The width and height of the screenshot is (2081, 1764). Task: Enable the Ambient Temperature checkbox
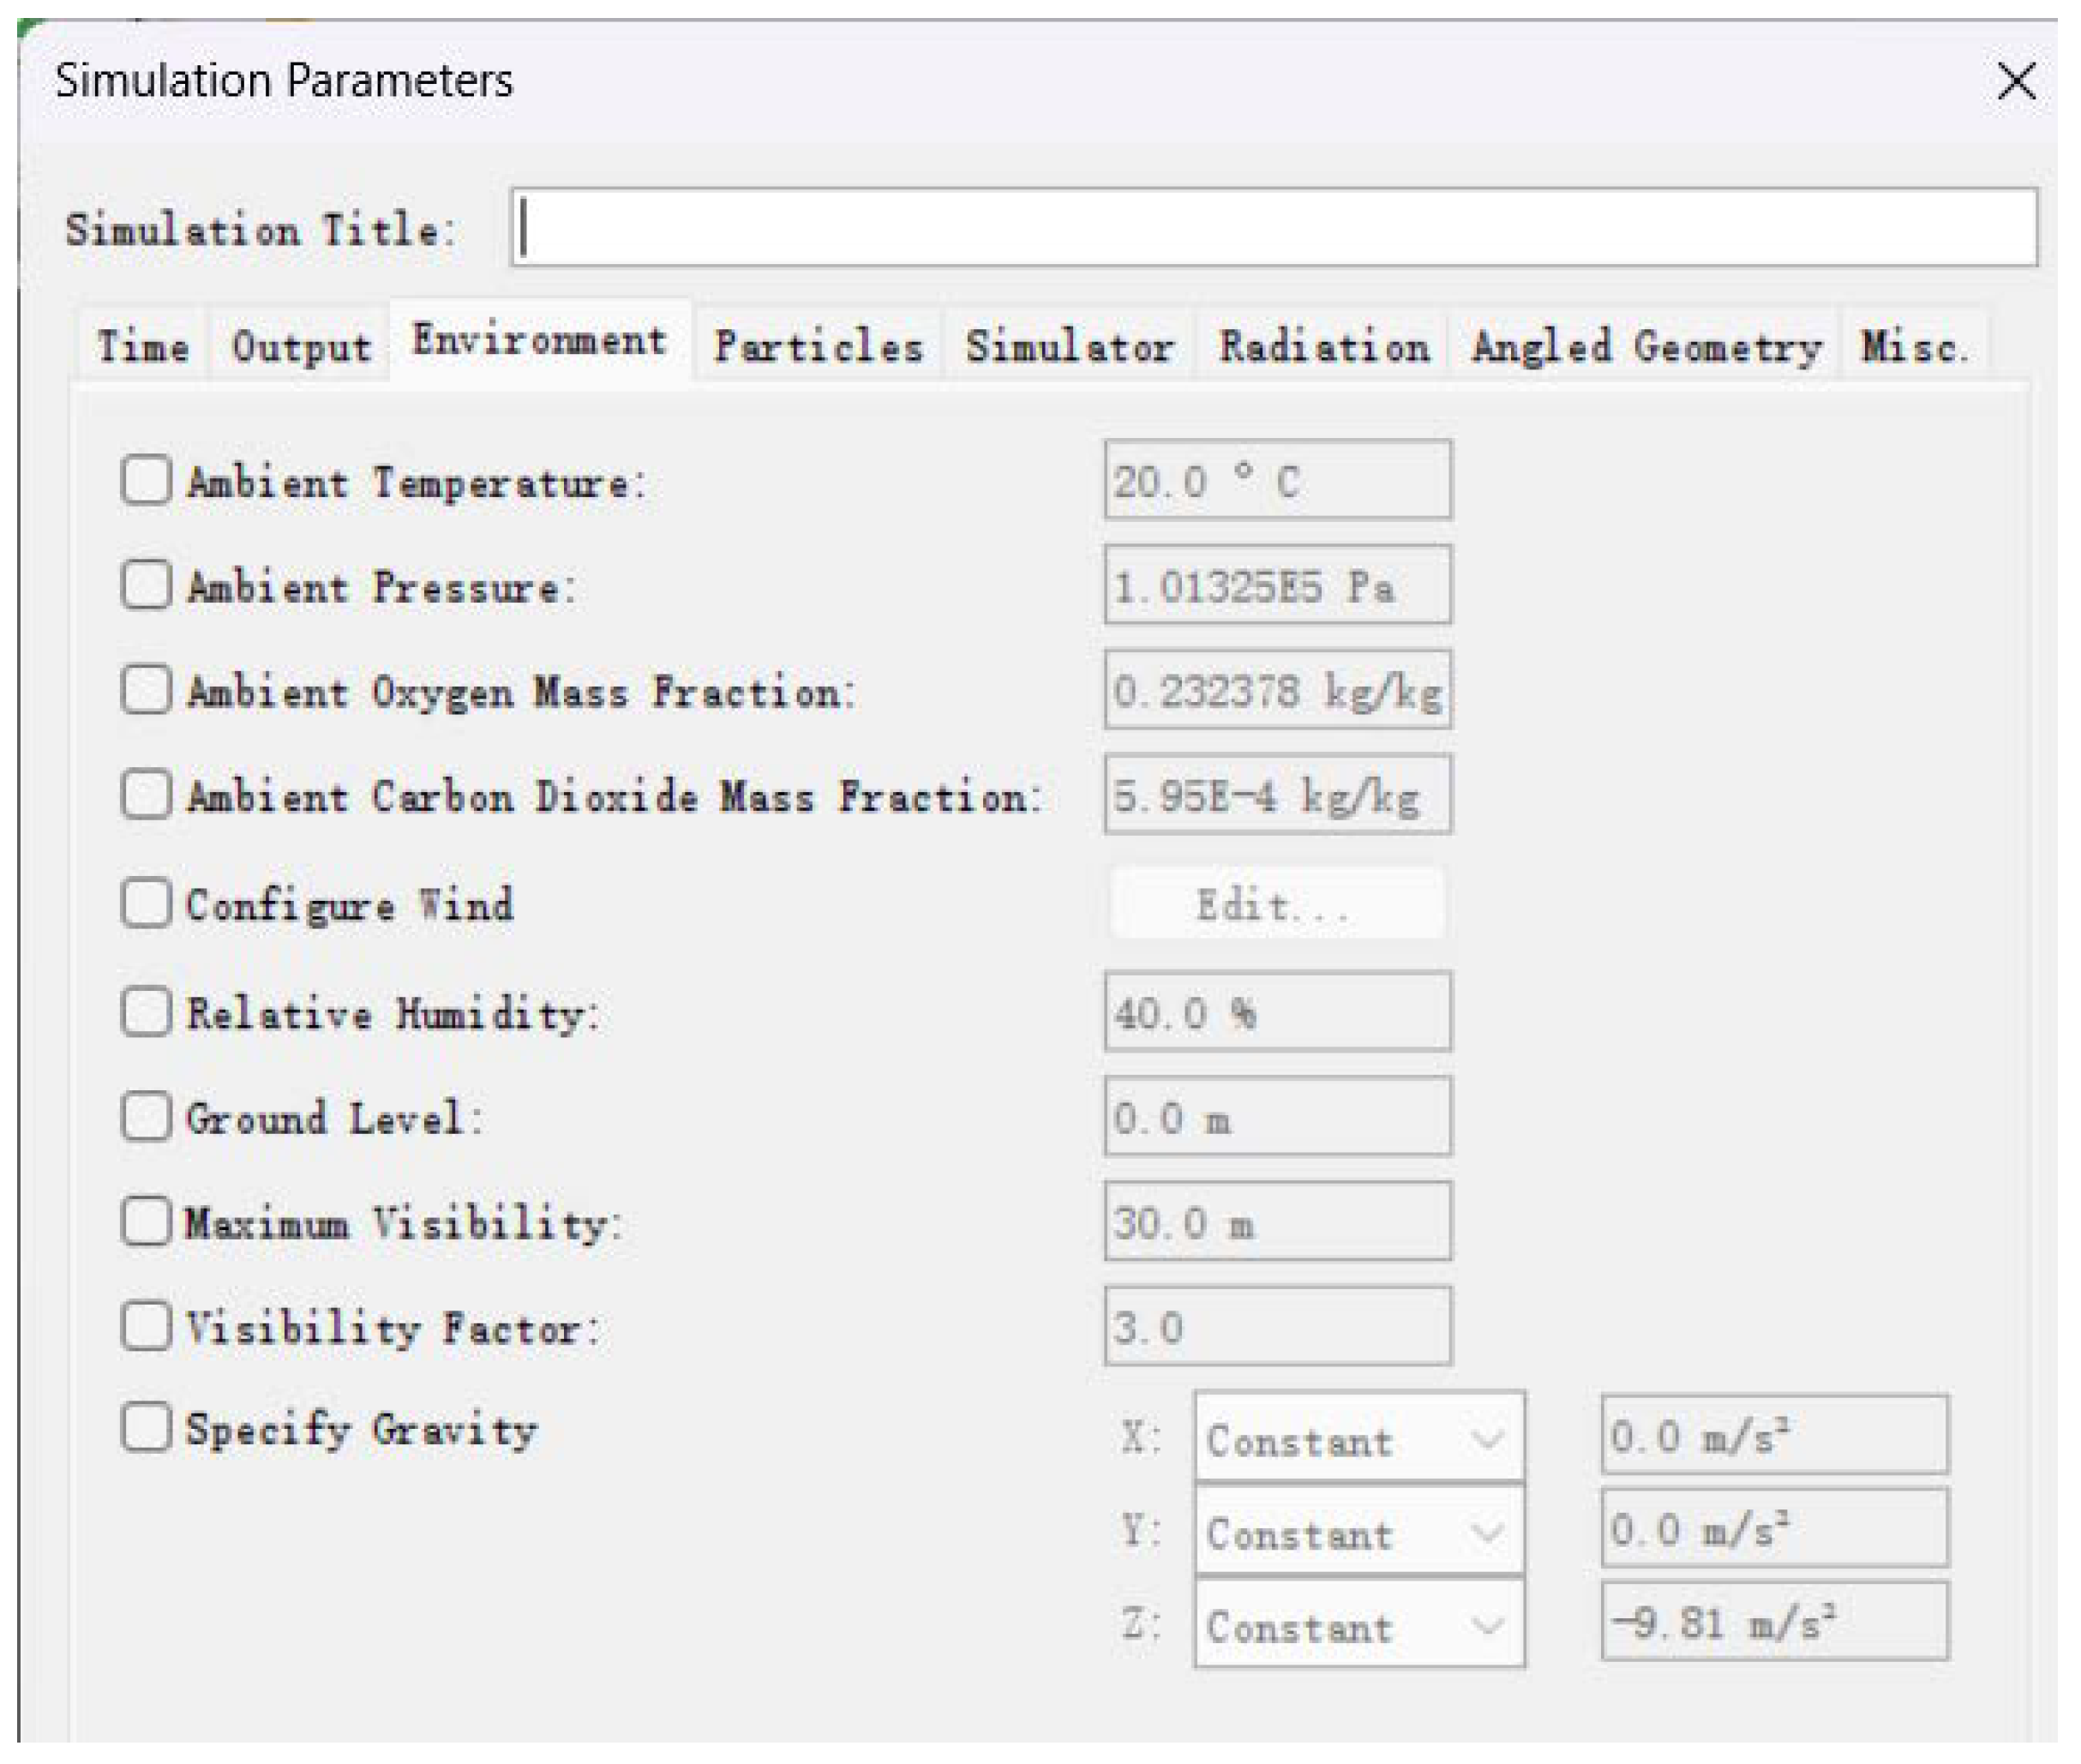click(x=146, y=480)
